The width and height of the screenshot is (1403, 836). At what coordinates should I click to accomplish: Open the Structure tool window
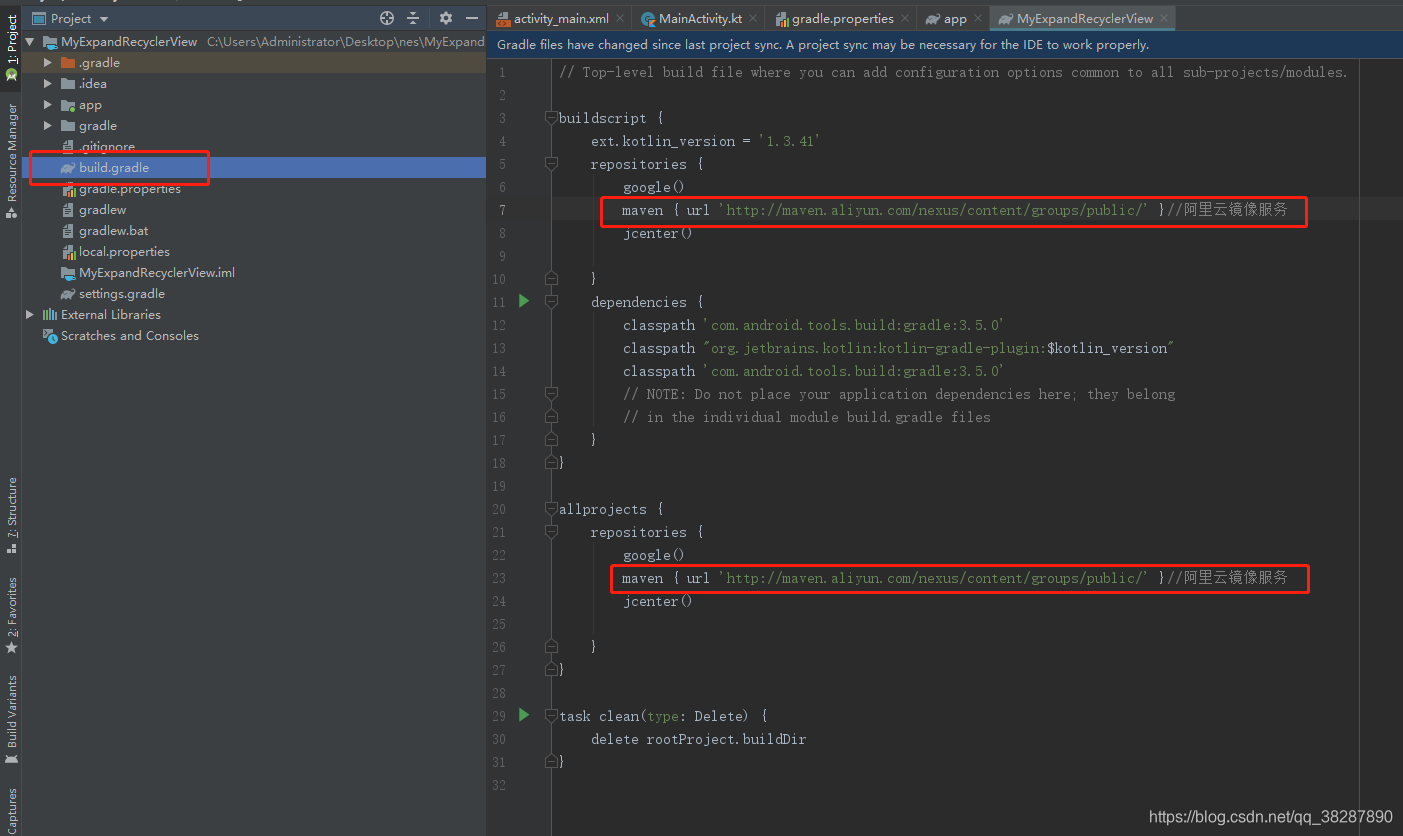click(x=11, y=515)
